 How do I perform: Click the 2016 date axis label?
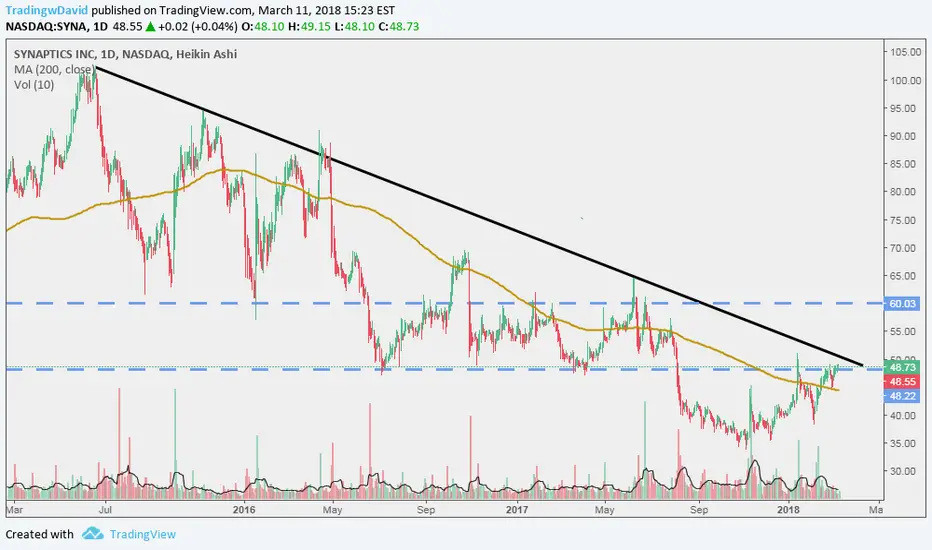click(244, 510)
